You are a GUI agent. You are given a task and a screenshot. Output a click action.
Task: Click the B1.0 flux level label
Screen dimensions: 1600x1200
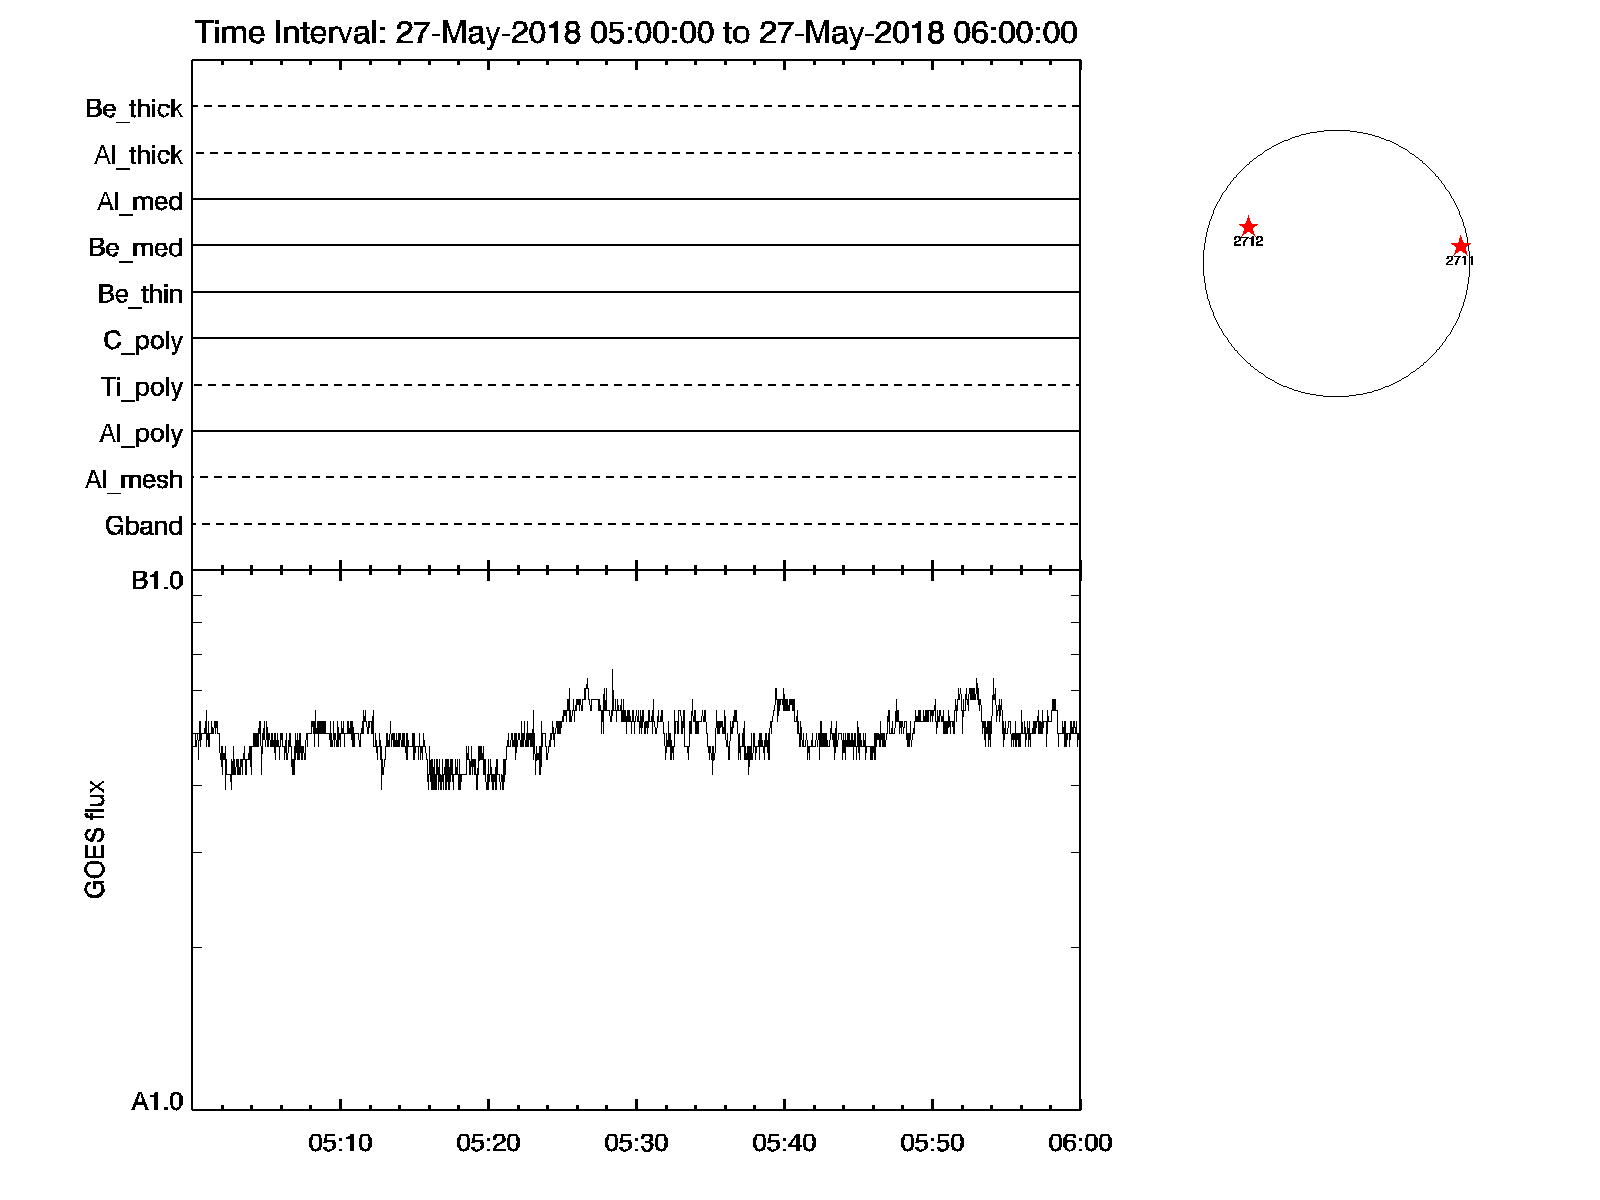[x=157, y=581]
